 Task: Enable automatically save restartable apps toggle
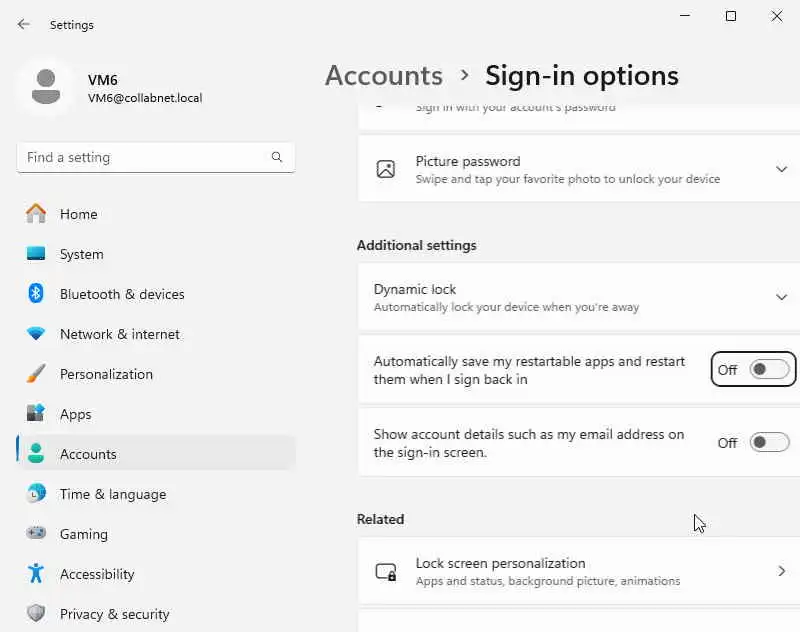point(769,370)
